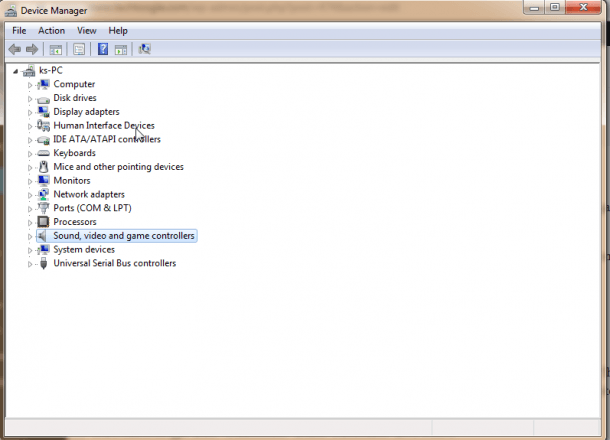The width and height of the screenshot is (610, 440).
Task: Click the Universal Serial Bus controllers icon
Action: coord(44,263)
